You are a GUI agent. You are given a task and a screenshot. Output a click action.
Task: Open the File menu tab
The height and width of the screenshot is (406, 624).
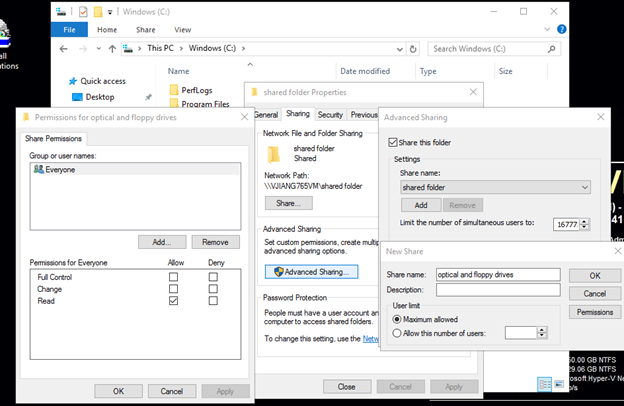coord(69,30)
